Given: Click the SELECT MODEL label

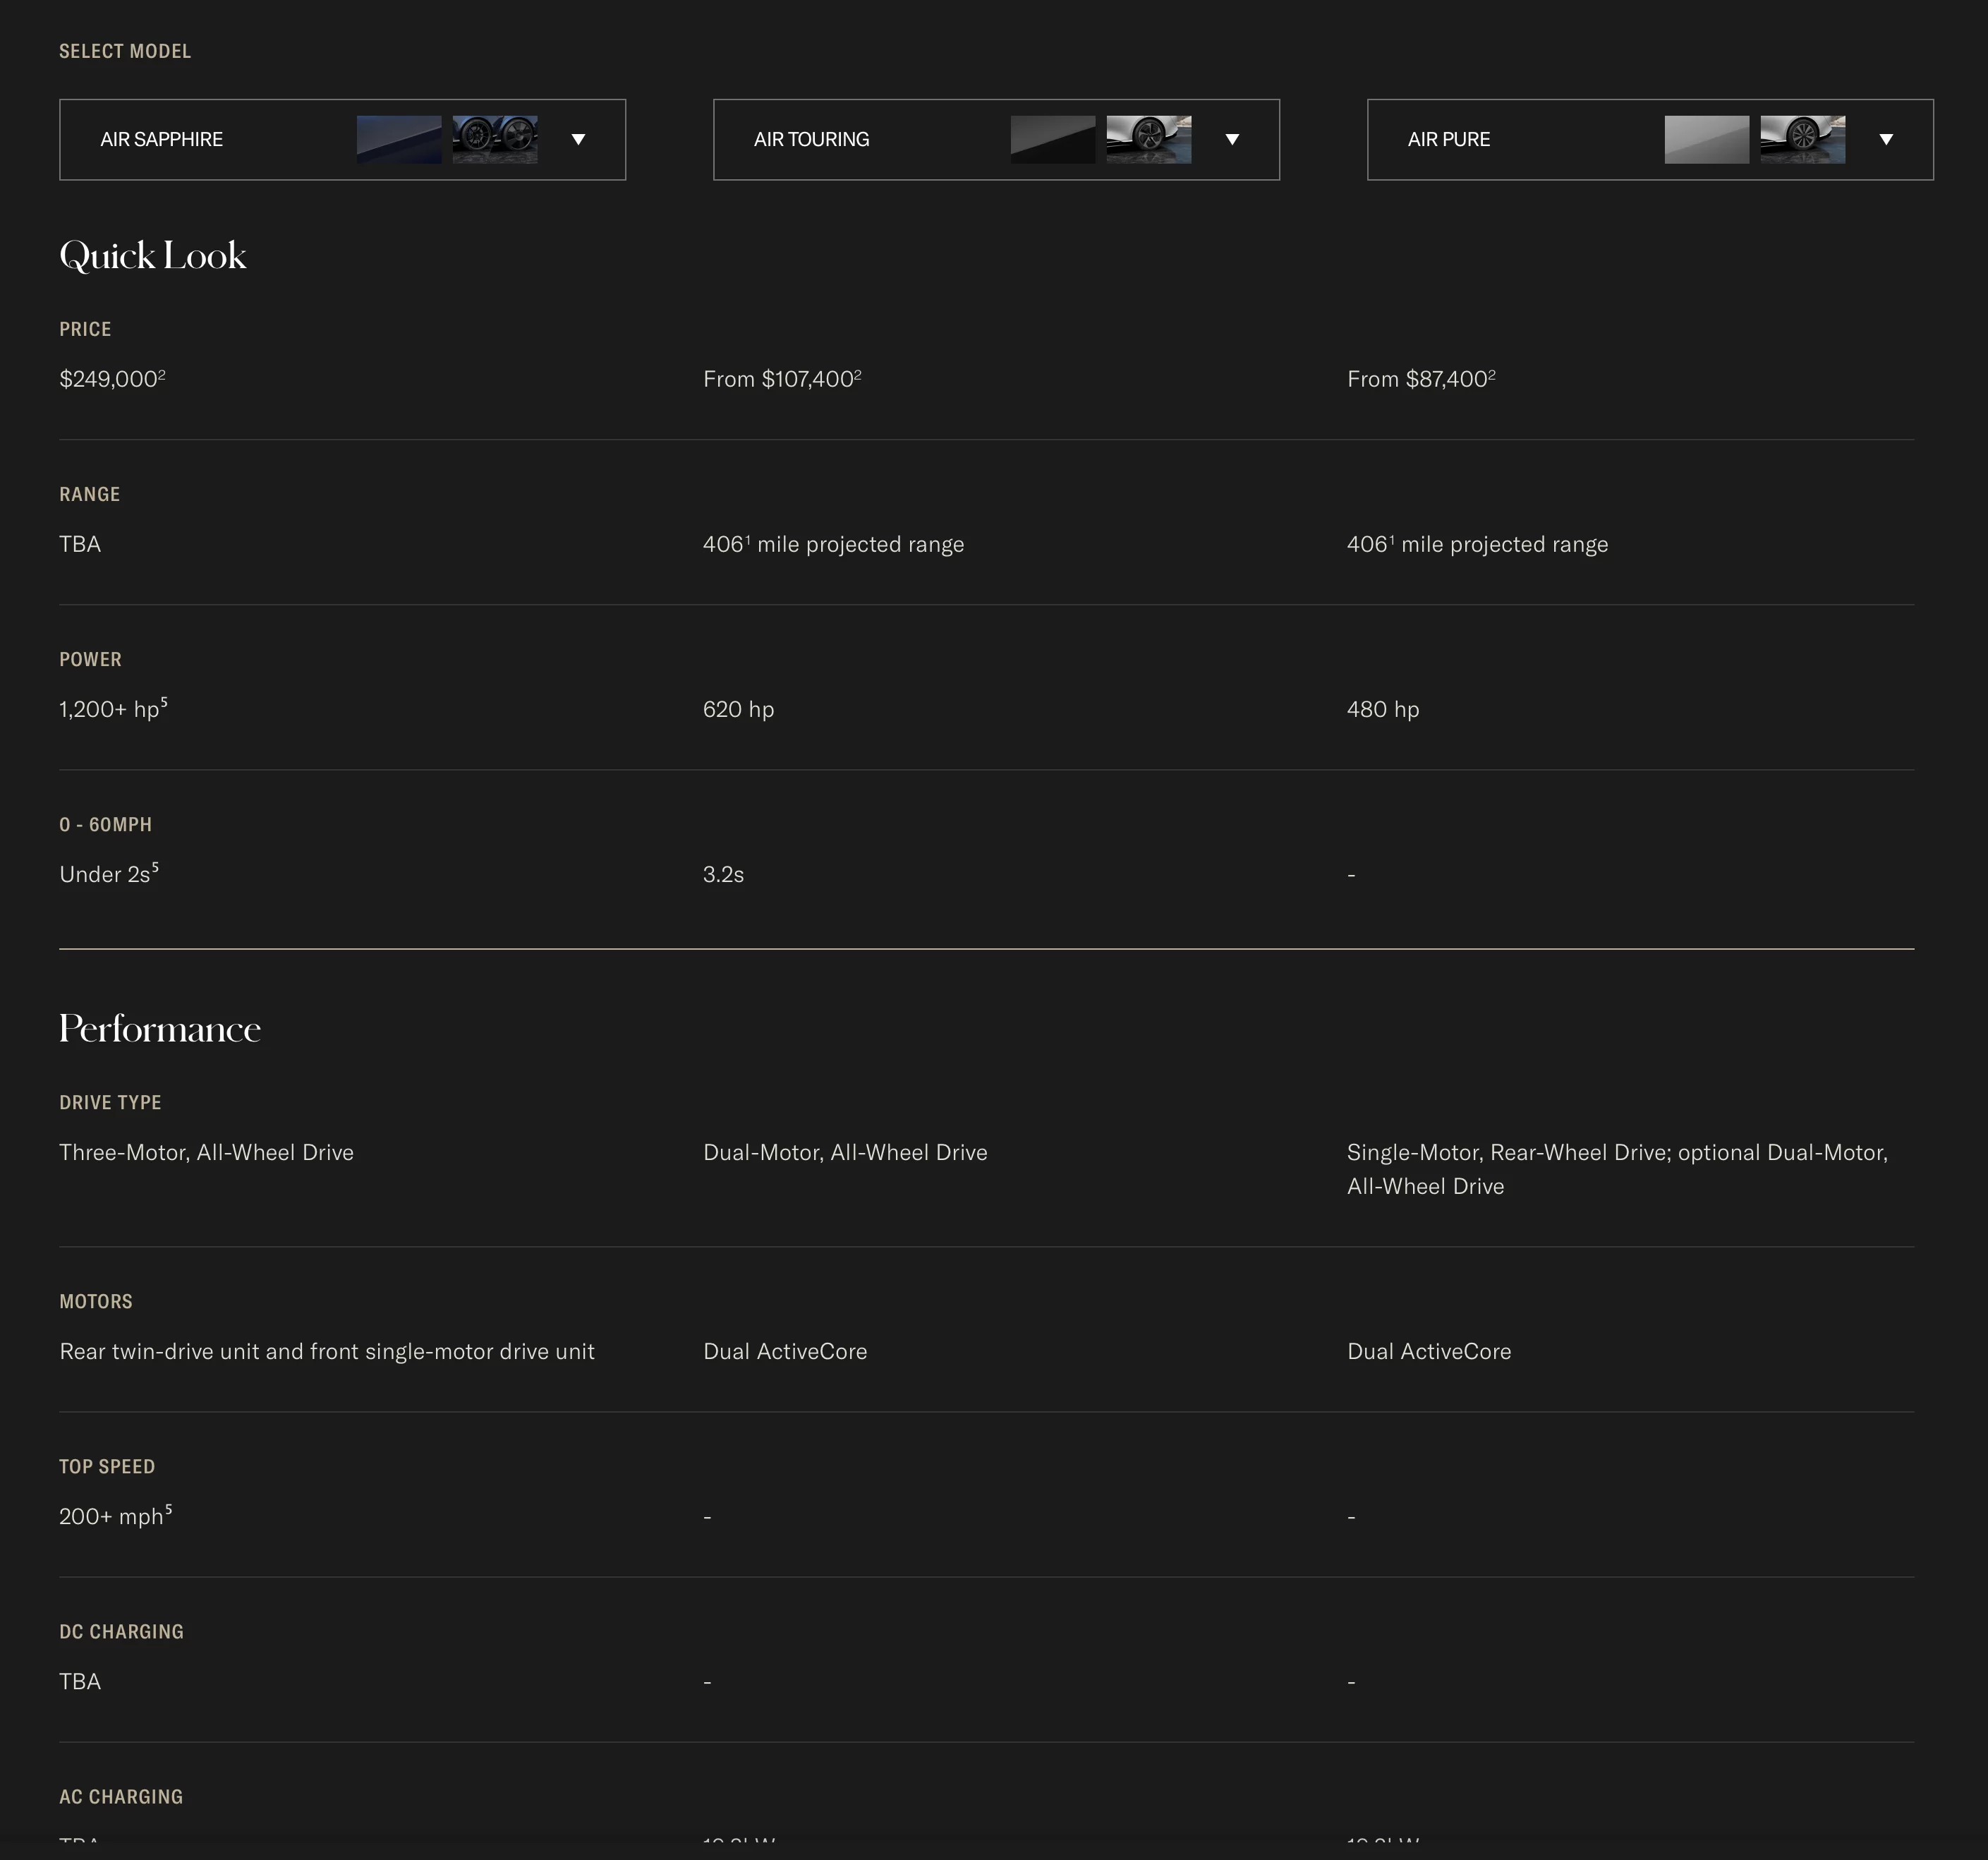Looking at the screenshot, I should [125, 51].
